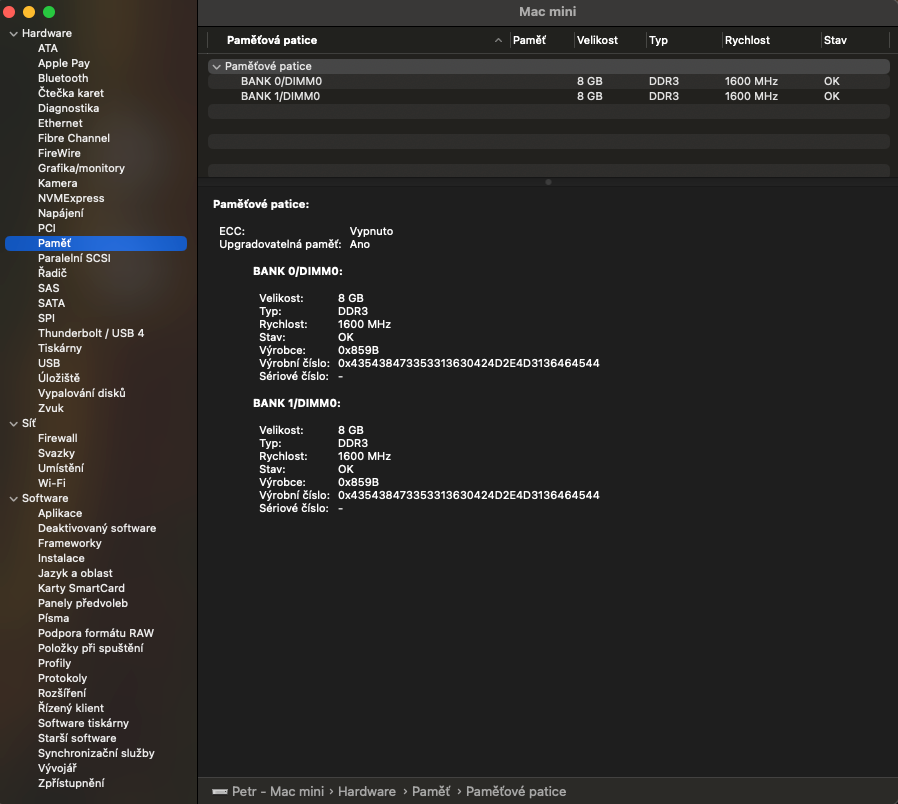The image size is (898, 804).
Task: Open NVMExpress in the sidebar
Action: tap(71, 198)
